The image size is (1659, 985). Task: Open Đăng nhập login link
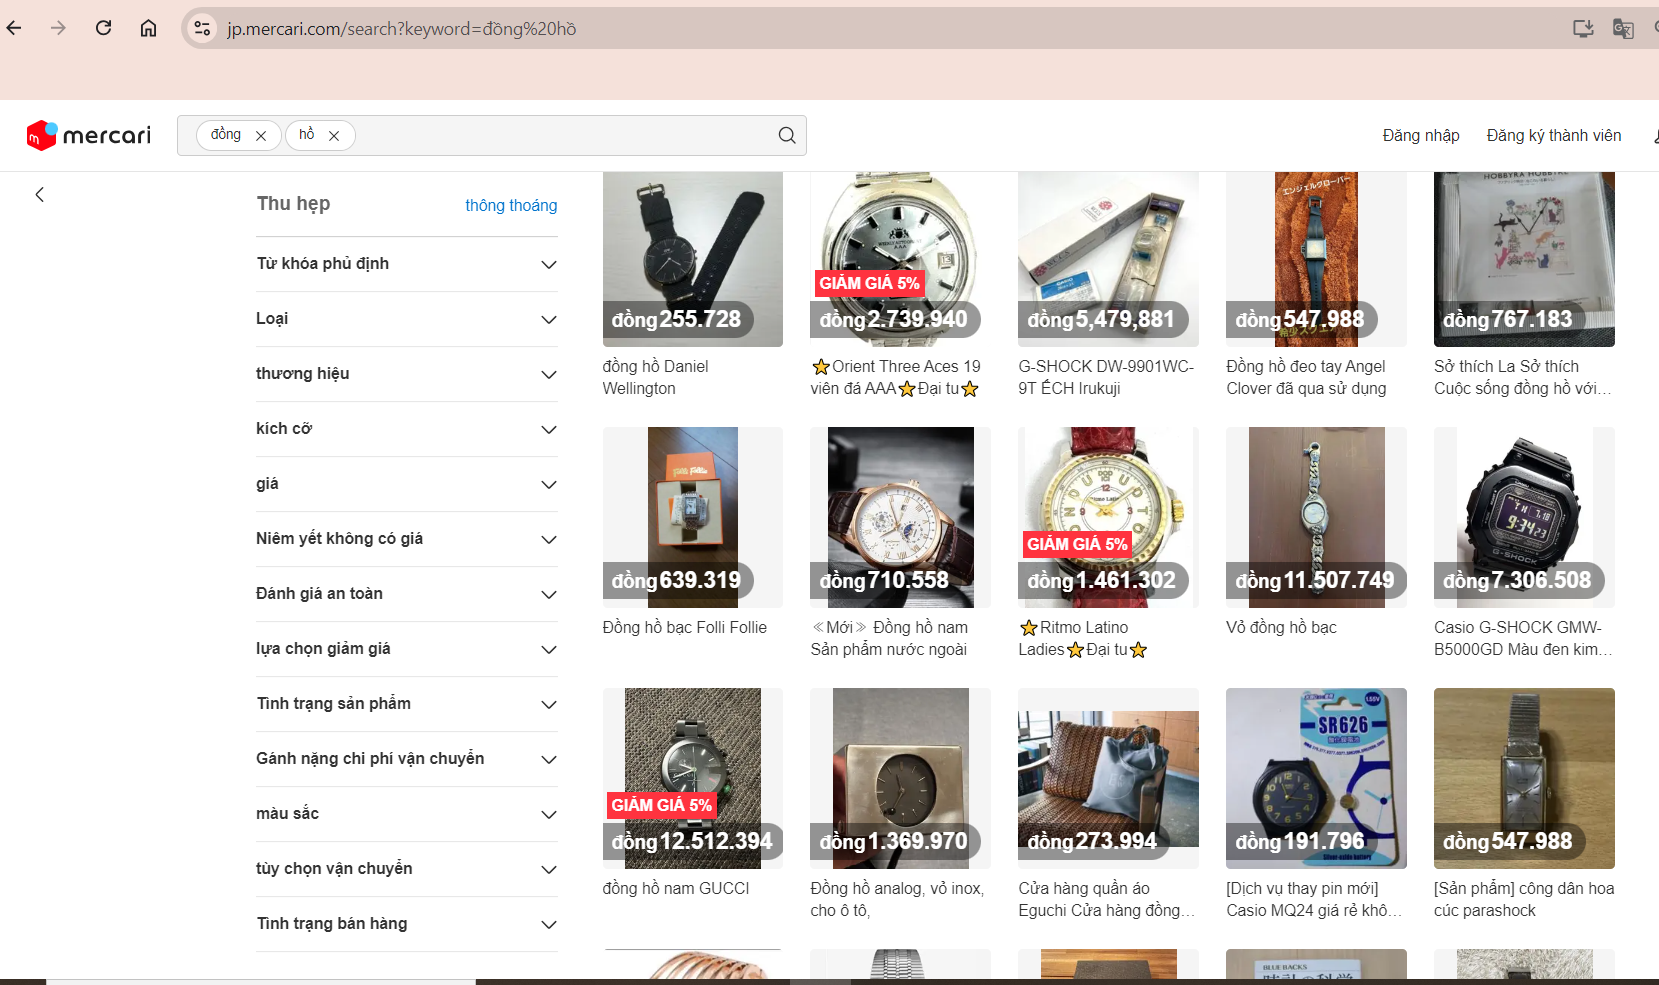[x=1421, y=135]
